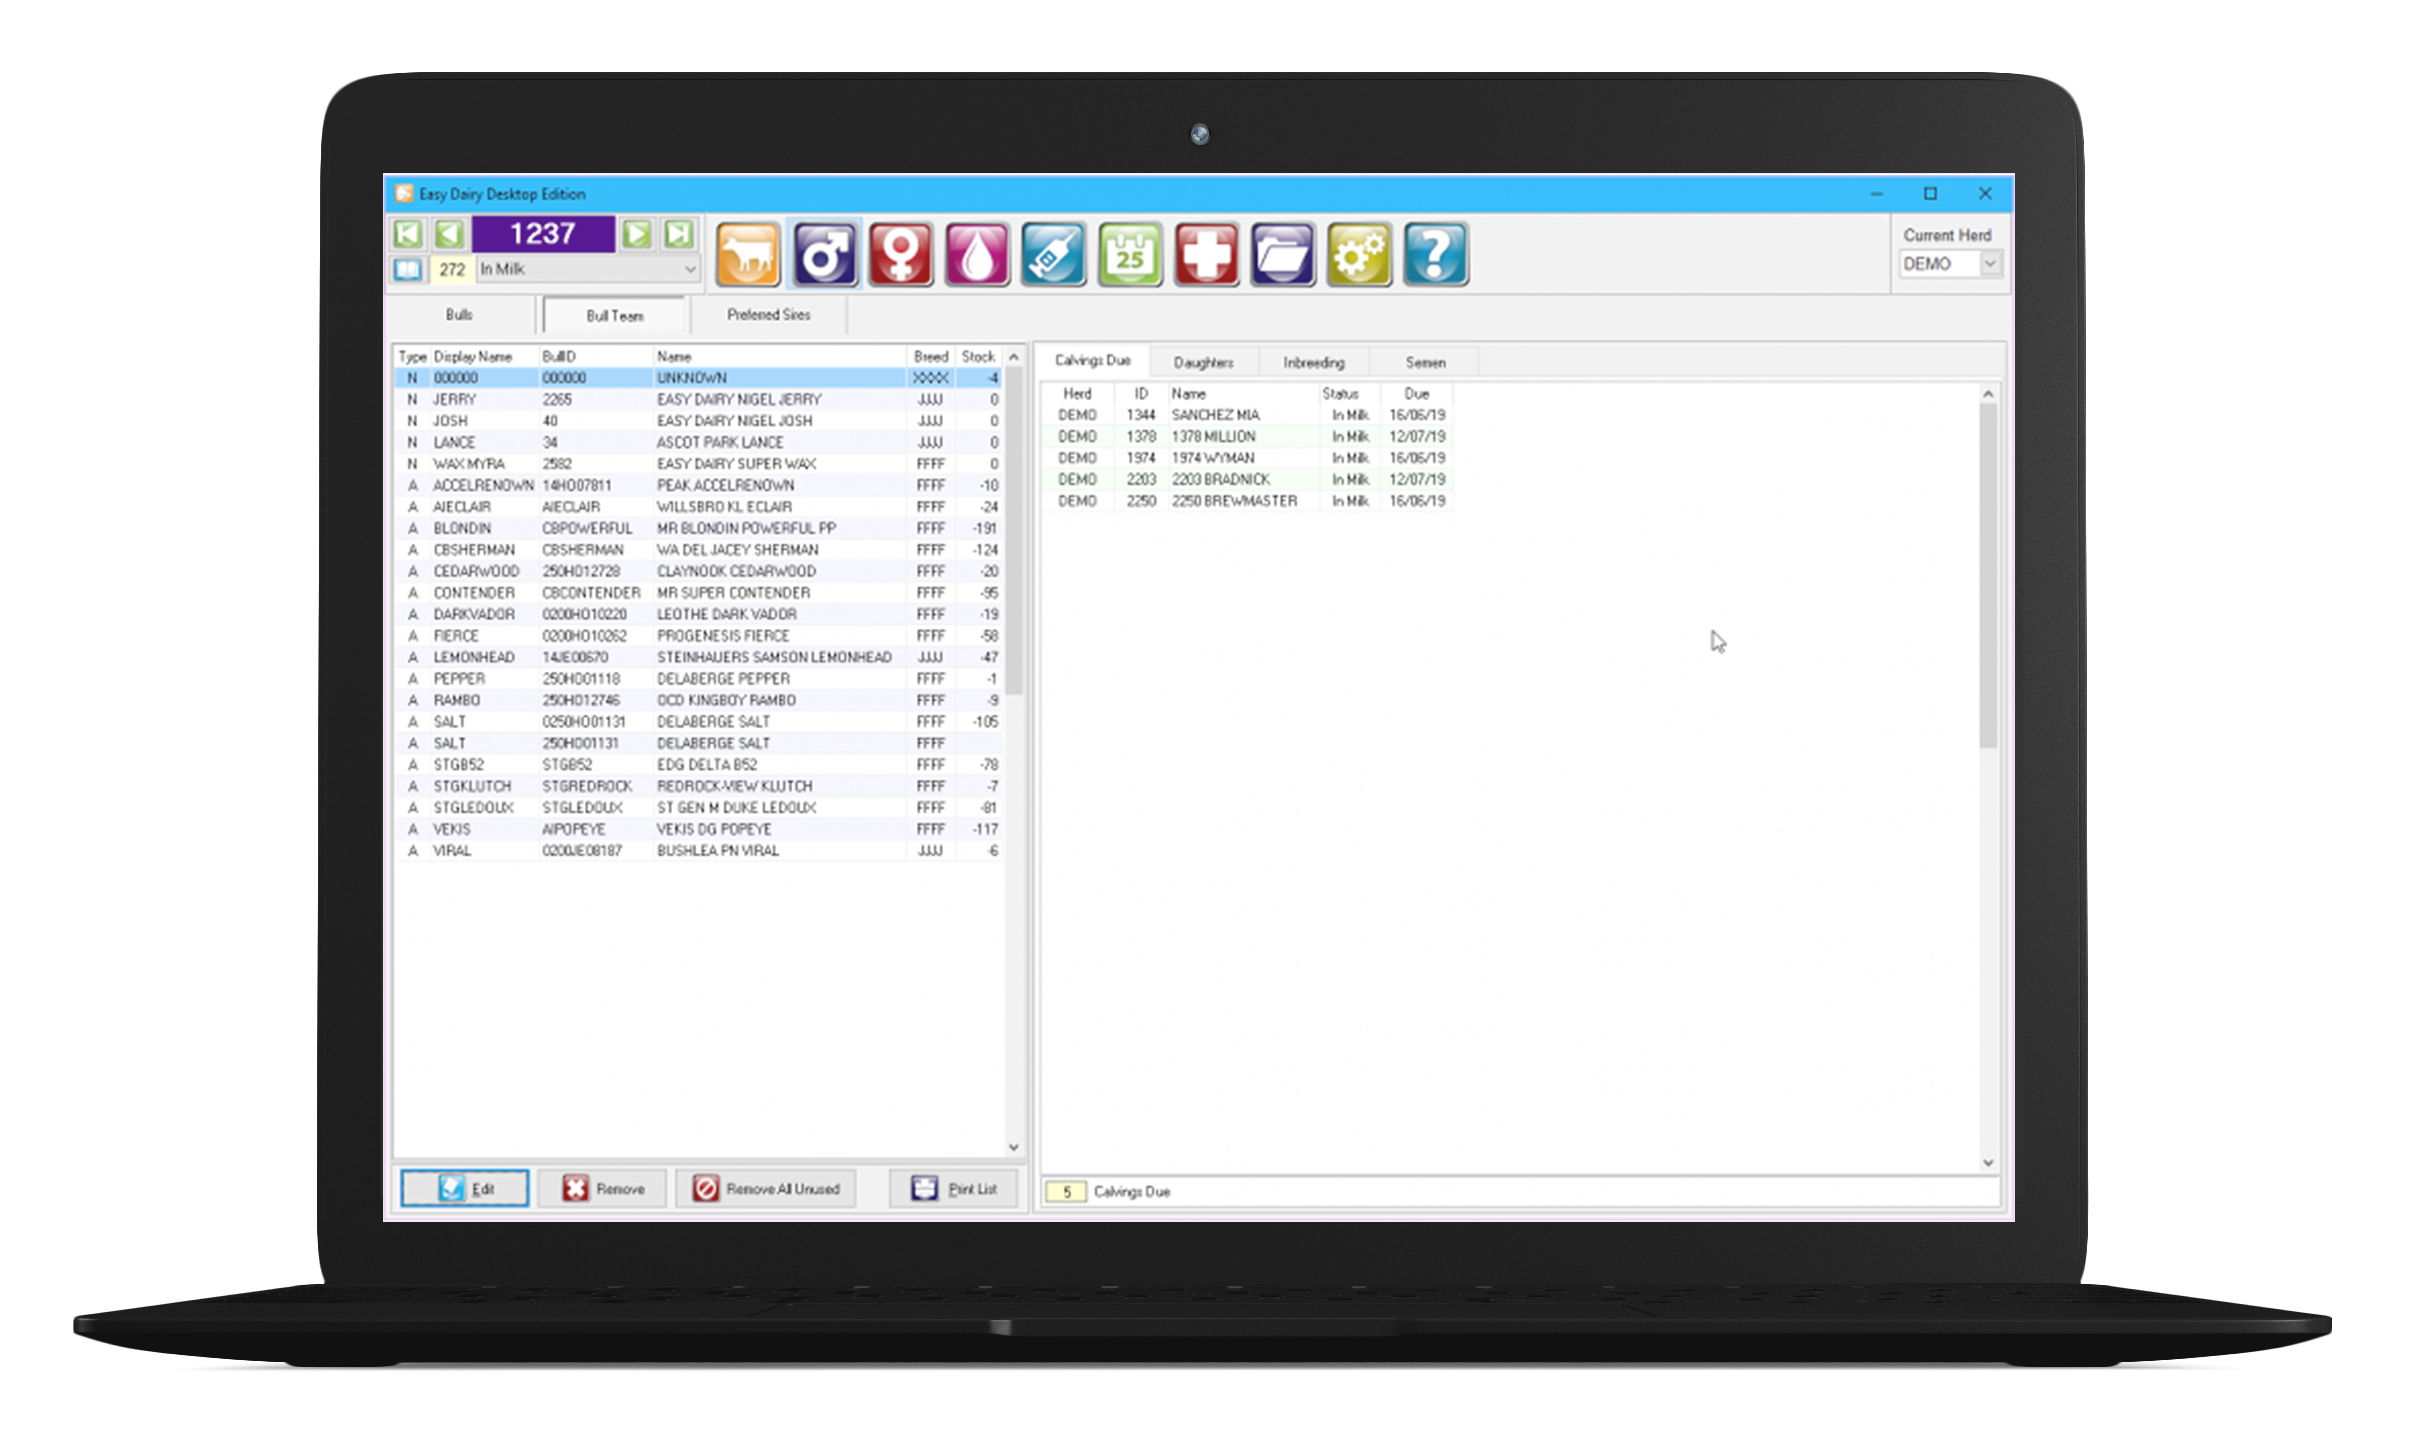
Task: Open the syringe treatments icon
Action: [1053, 254]
